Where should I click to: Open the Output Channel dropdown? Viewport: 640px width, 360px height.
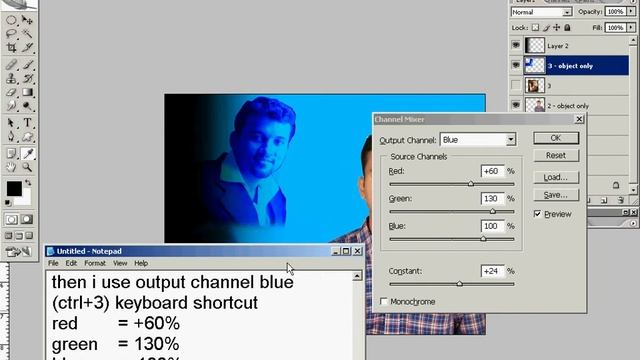tap(511, 140)
